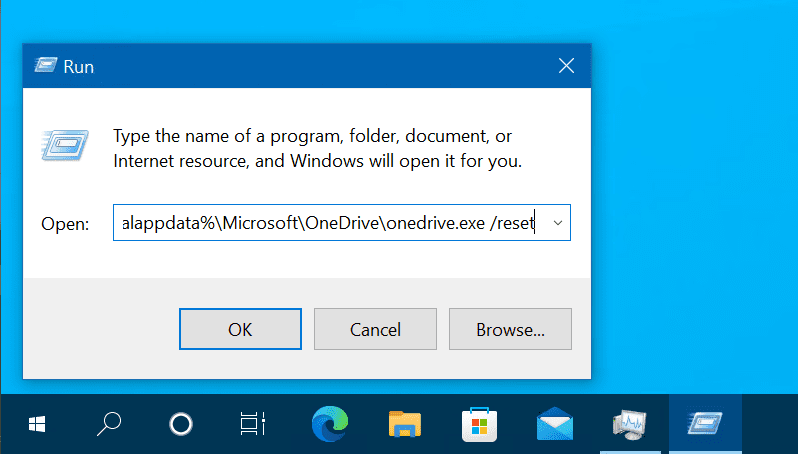Expand the Open command history dropdown
Screen dimensions: 798x454
tap(558, 223)
